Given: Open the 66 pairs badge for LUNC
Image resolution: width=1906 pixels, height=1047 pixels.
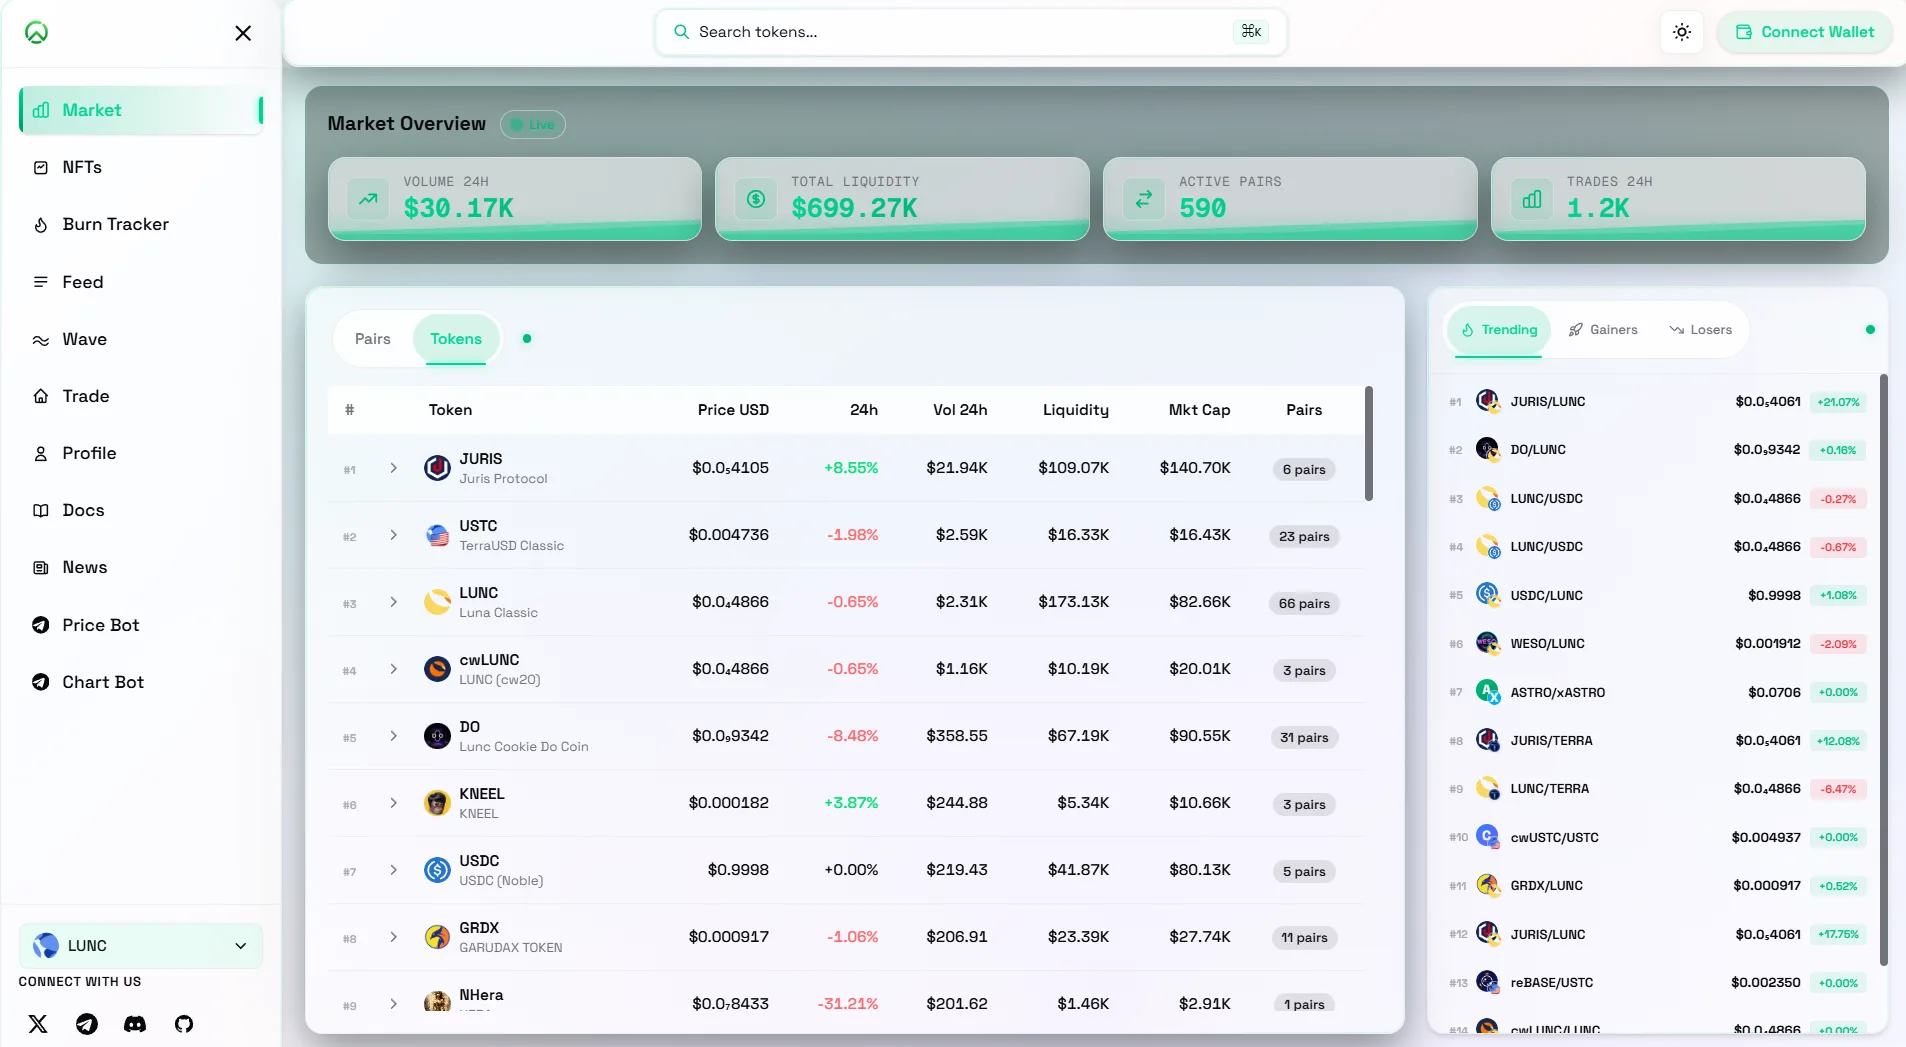Looking at the screenshot, I should coord(1304,603).
